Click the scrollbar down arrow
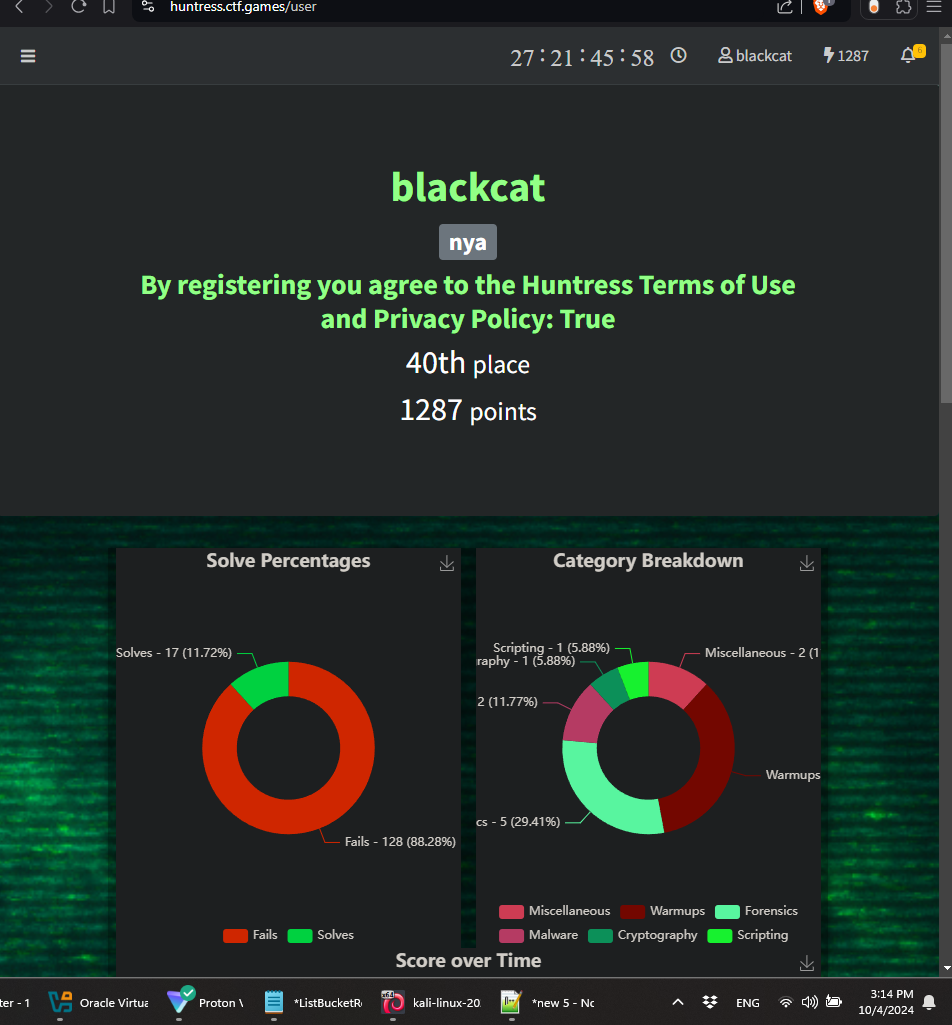The width and height of the screenshot is (952, 1025). (946, 968)
